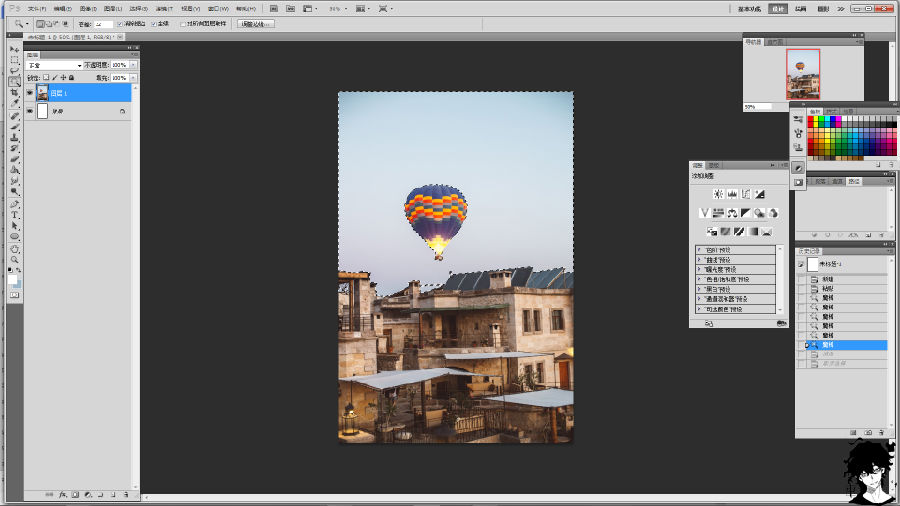Toggle the Contiguous checkbox in options bar
The image size is (900, 506).
[153, 23]
